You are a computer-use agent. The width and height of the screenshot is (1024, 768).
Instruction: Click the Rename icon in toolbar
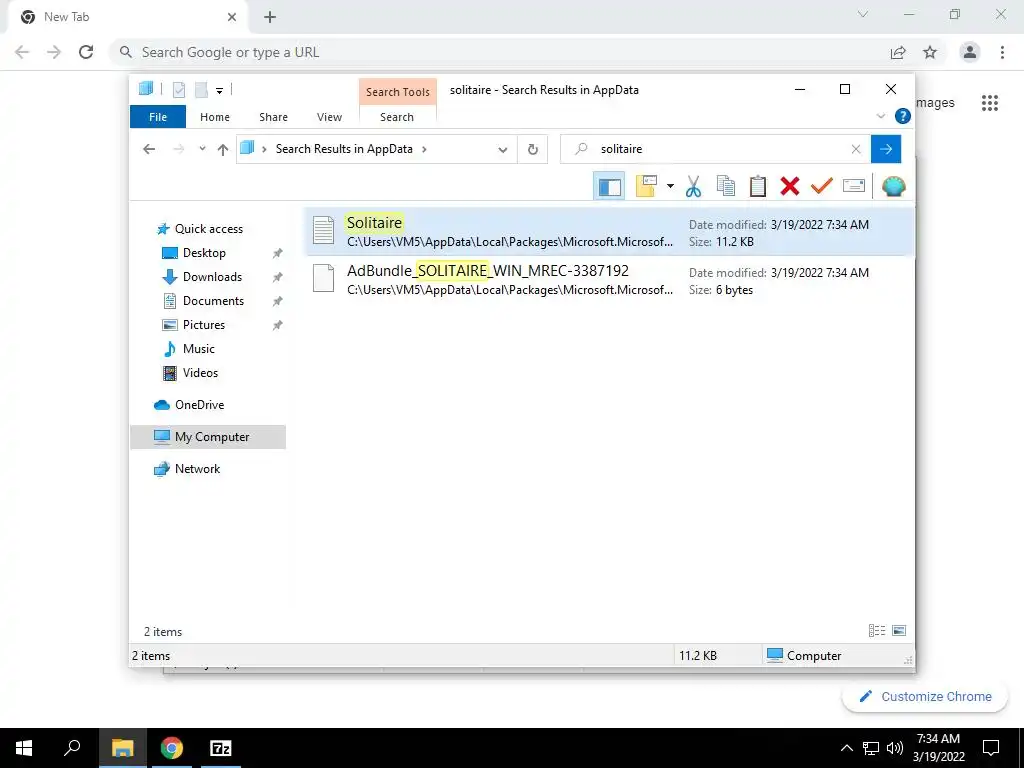pos(854,186)
